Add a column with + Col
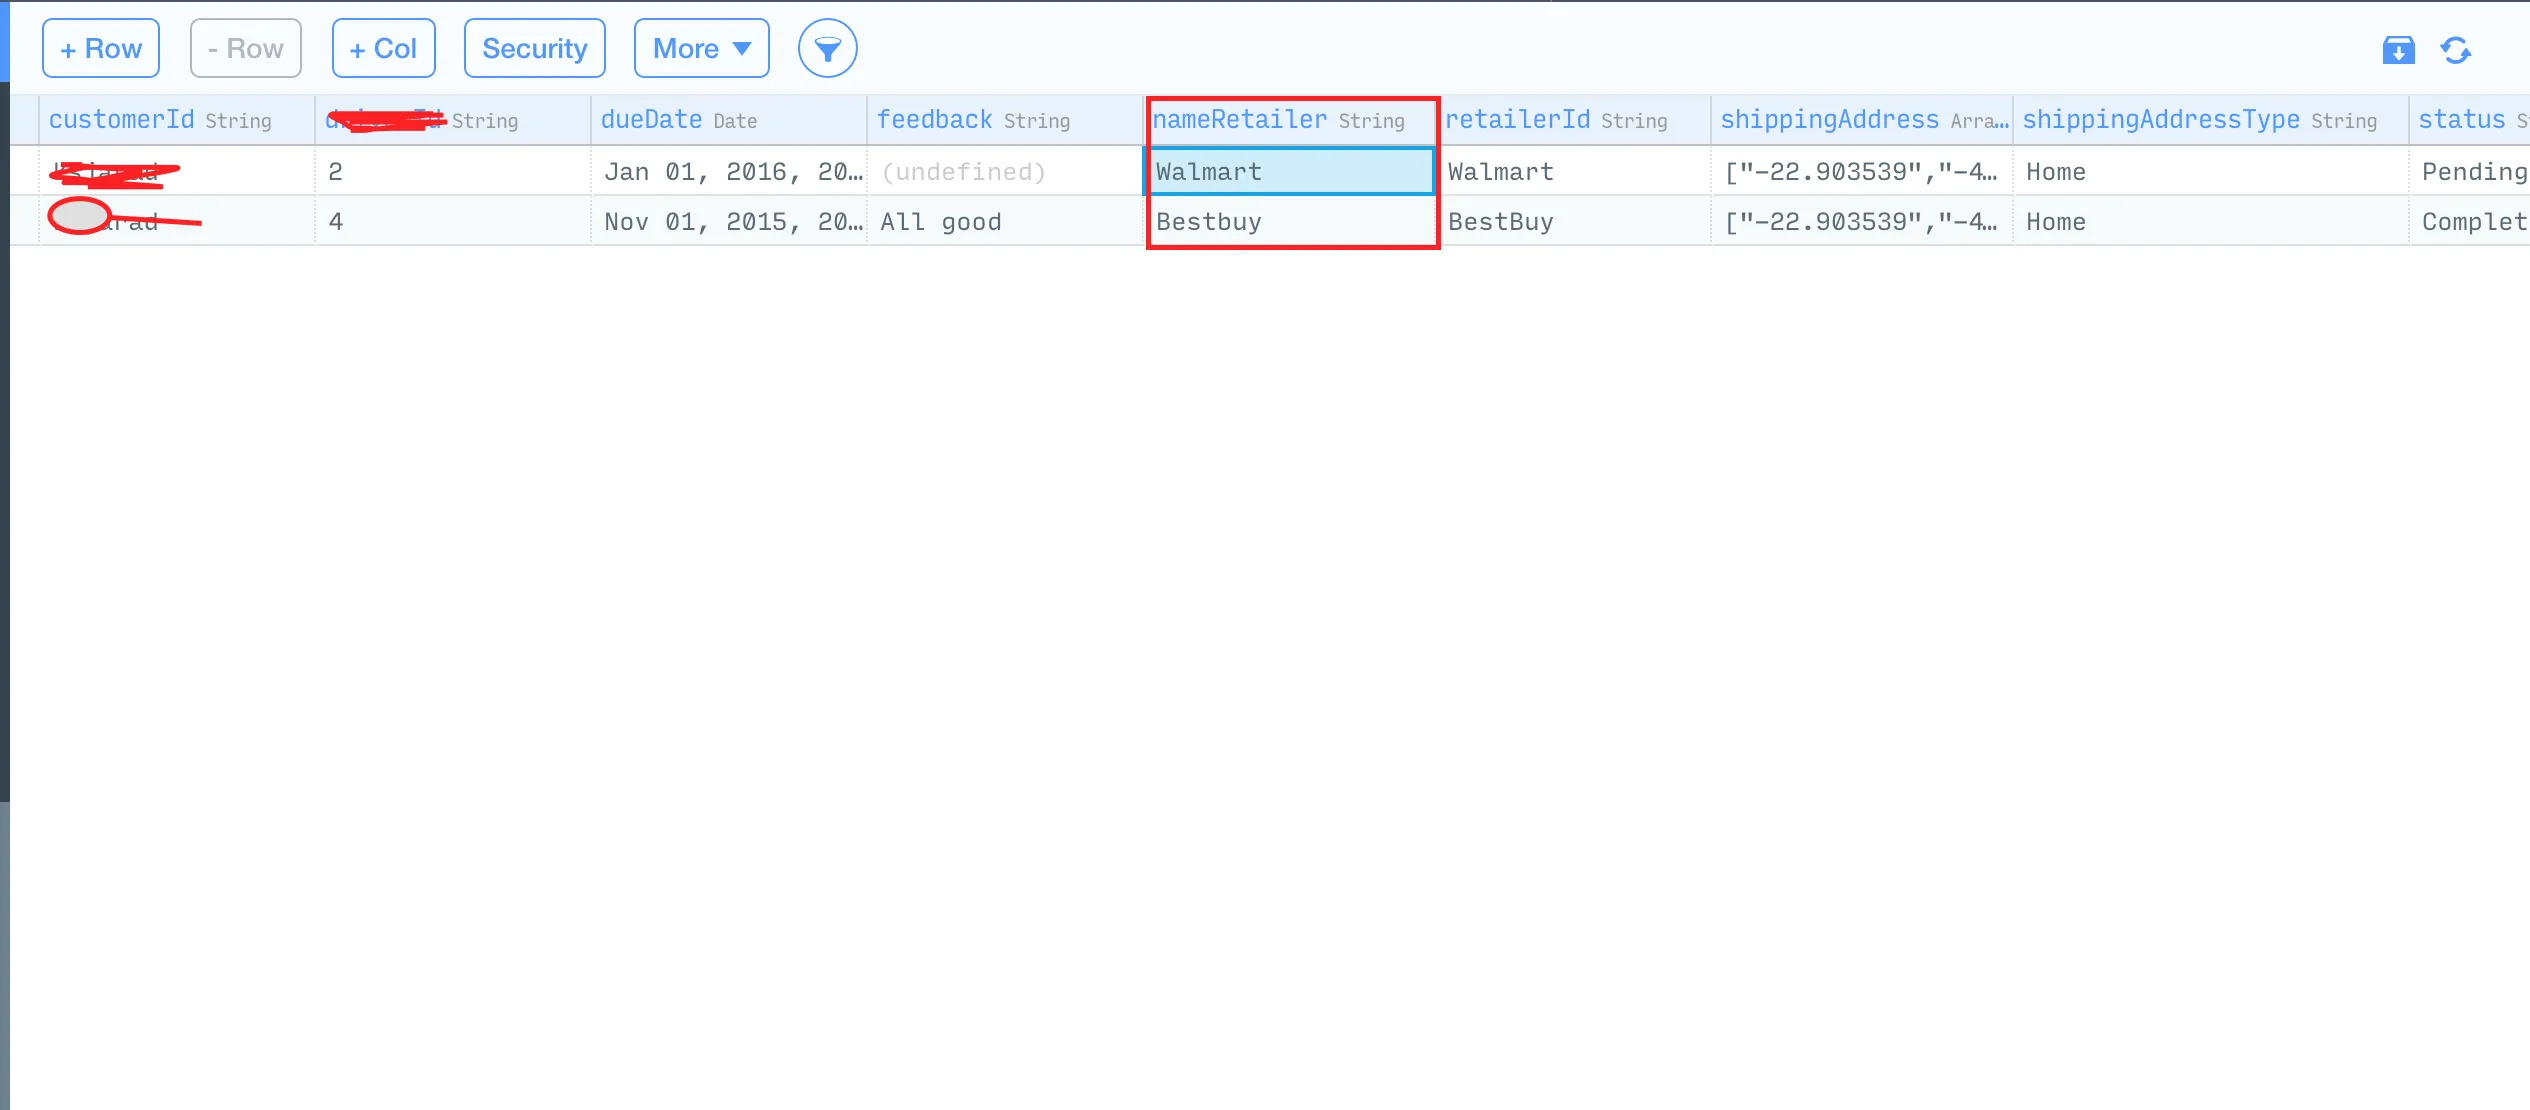Viewport: 2530px width, 1110px height. 383,48
